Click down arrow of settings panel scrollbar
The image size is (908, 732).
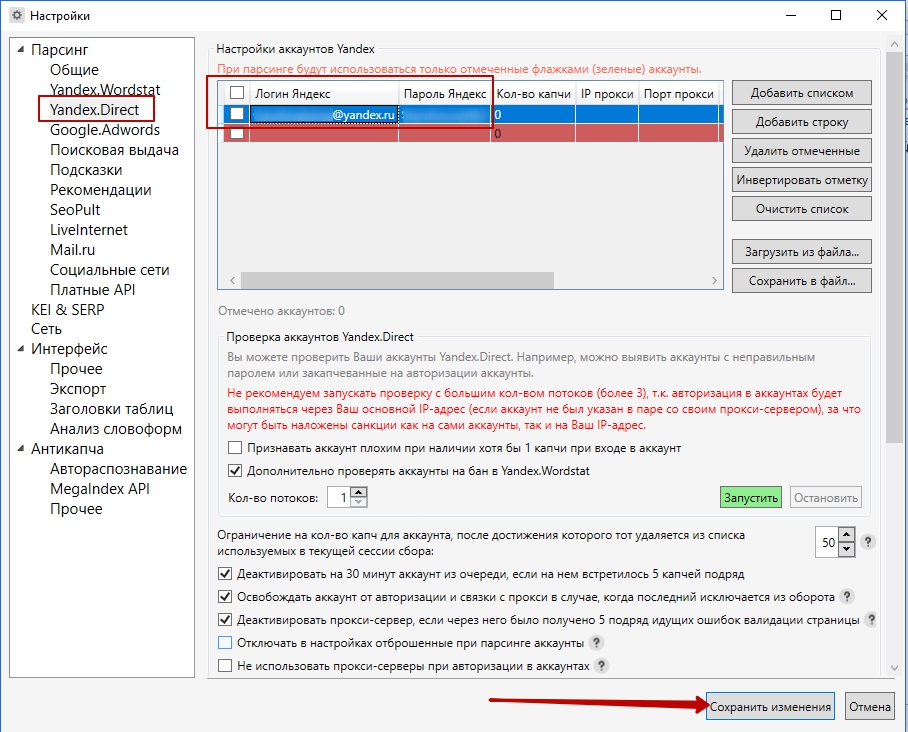click(x=894, y=667)
